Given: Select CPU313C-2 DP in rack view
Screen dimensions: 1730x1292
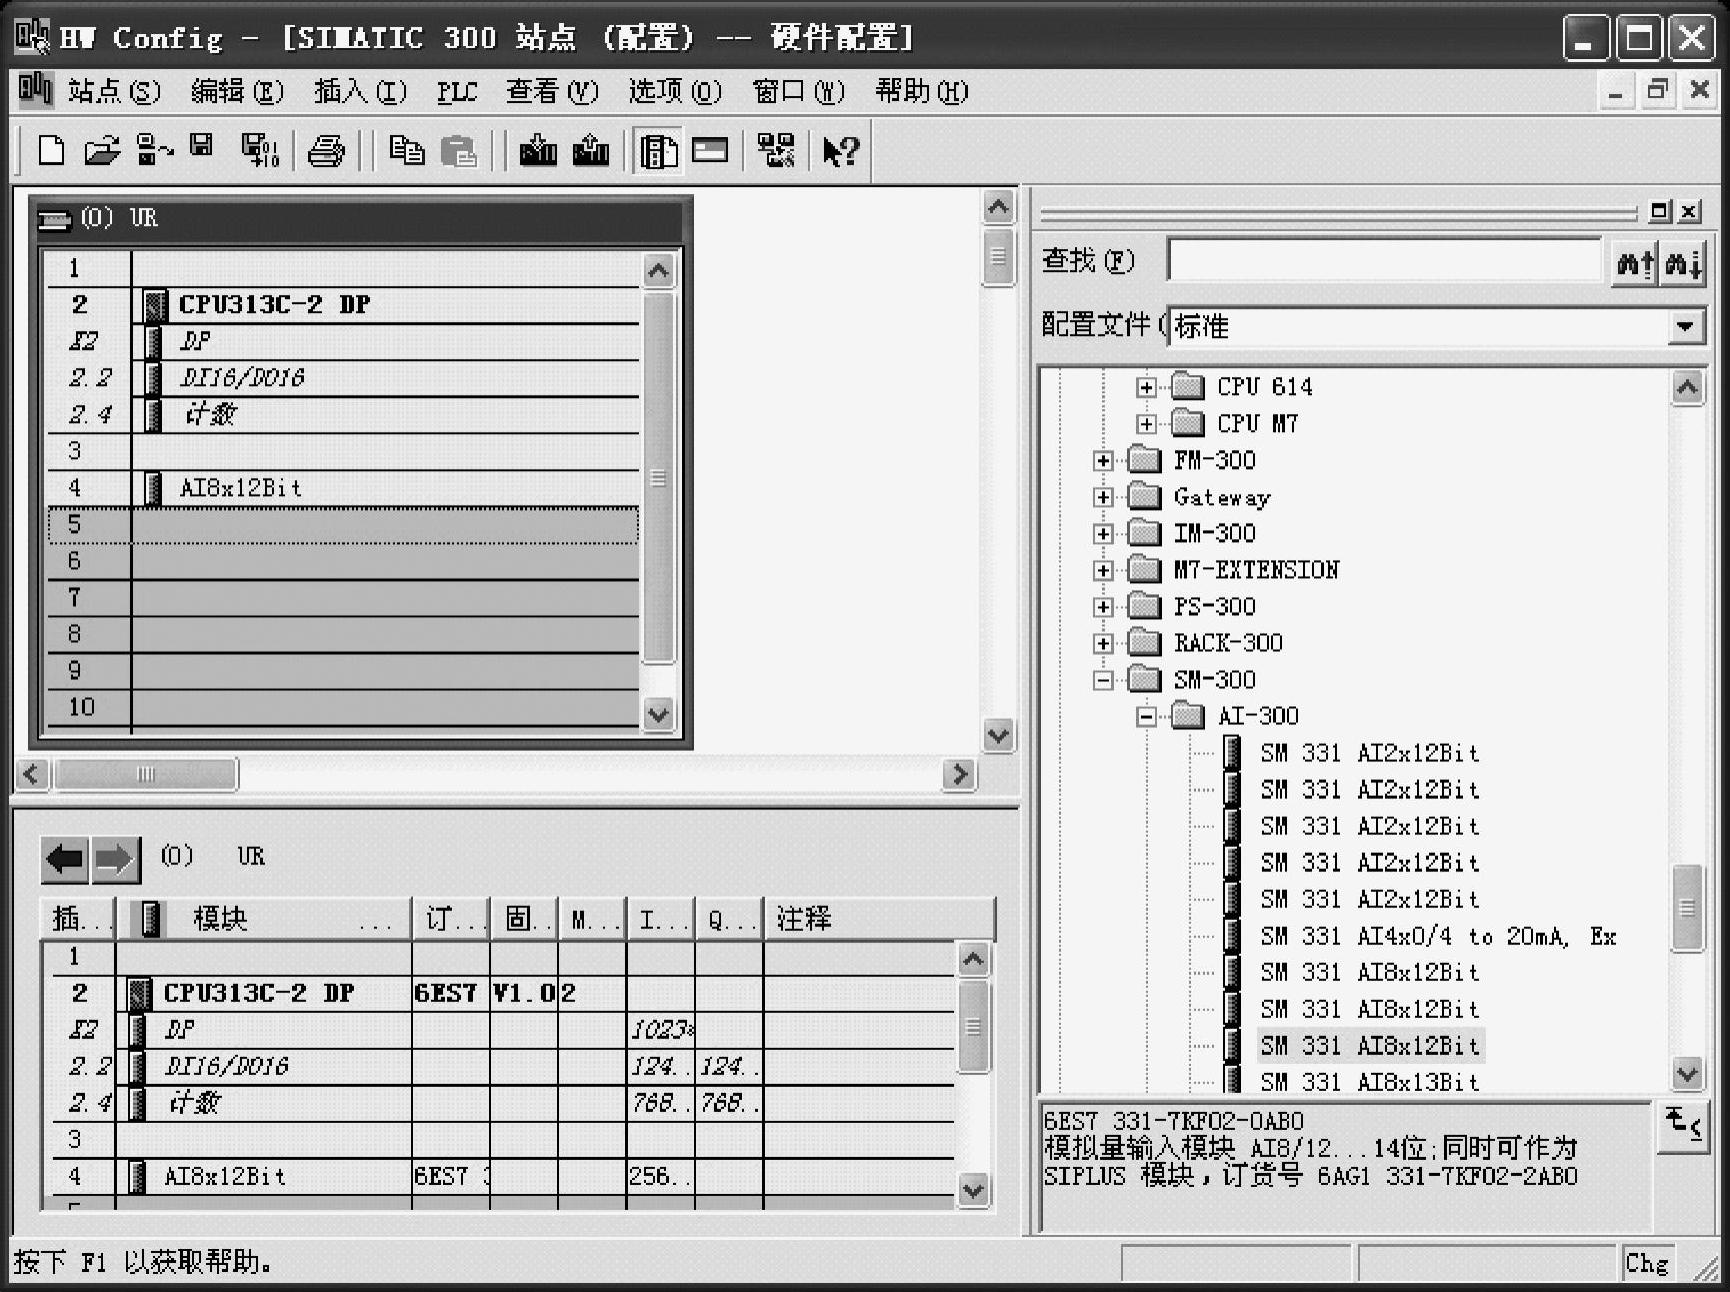Looking at the screenshot, I should tap(274, 304).
